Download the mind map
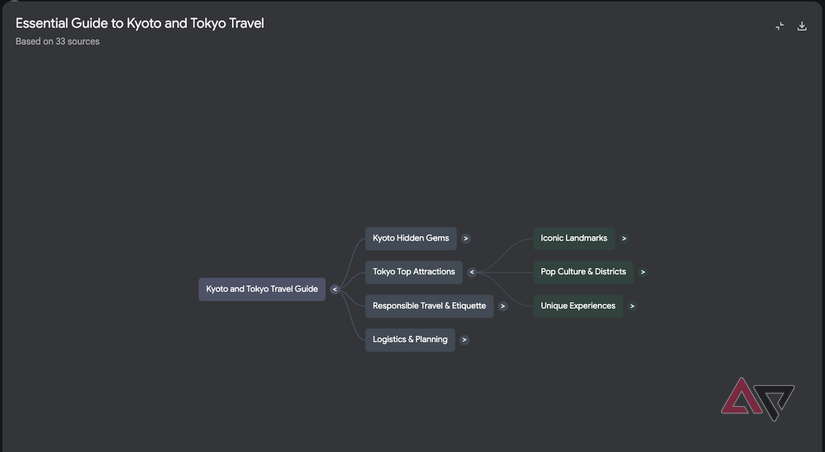This screenshot has height=452, width=825. [x=802, y=26]
